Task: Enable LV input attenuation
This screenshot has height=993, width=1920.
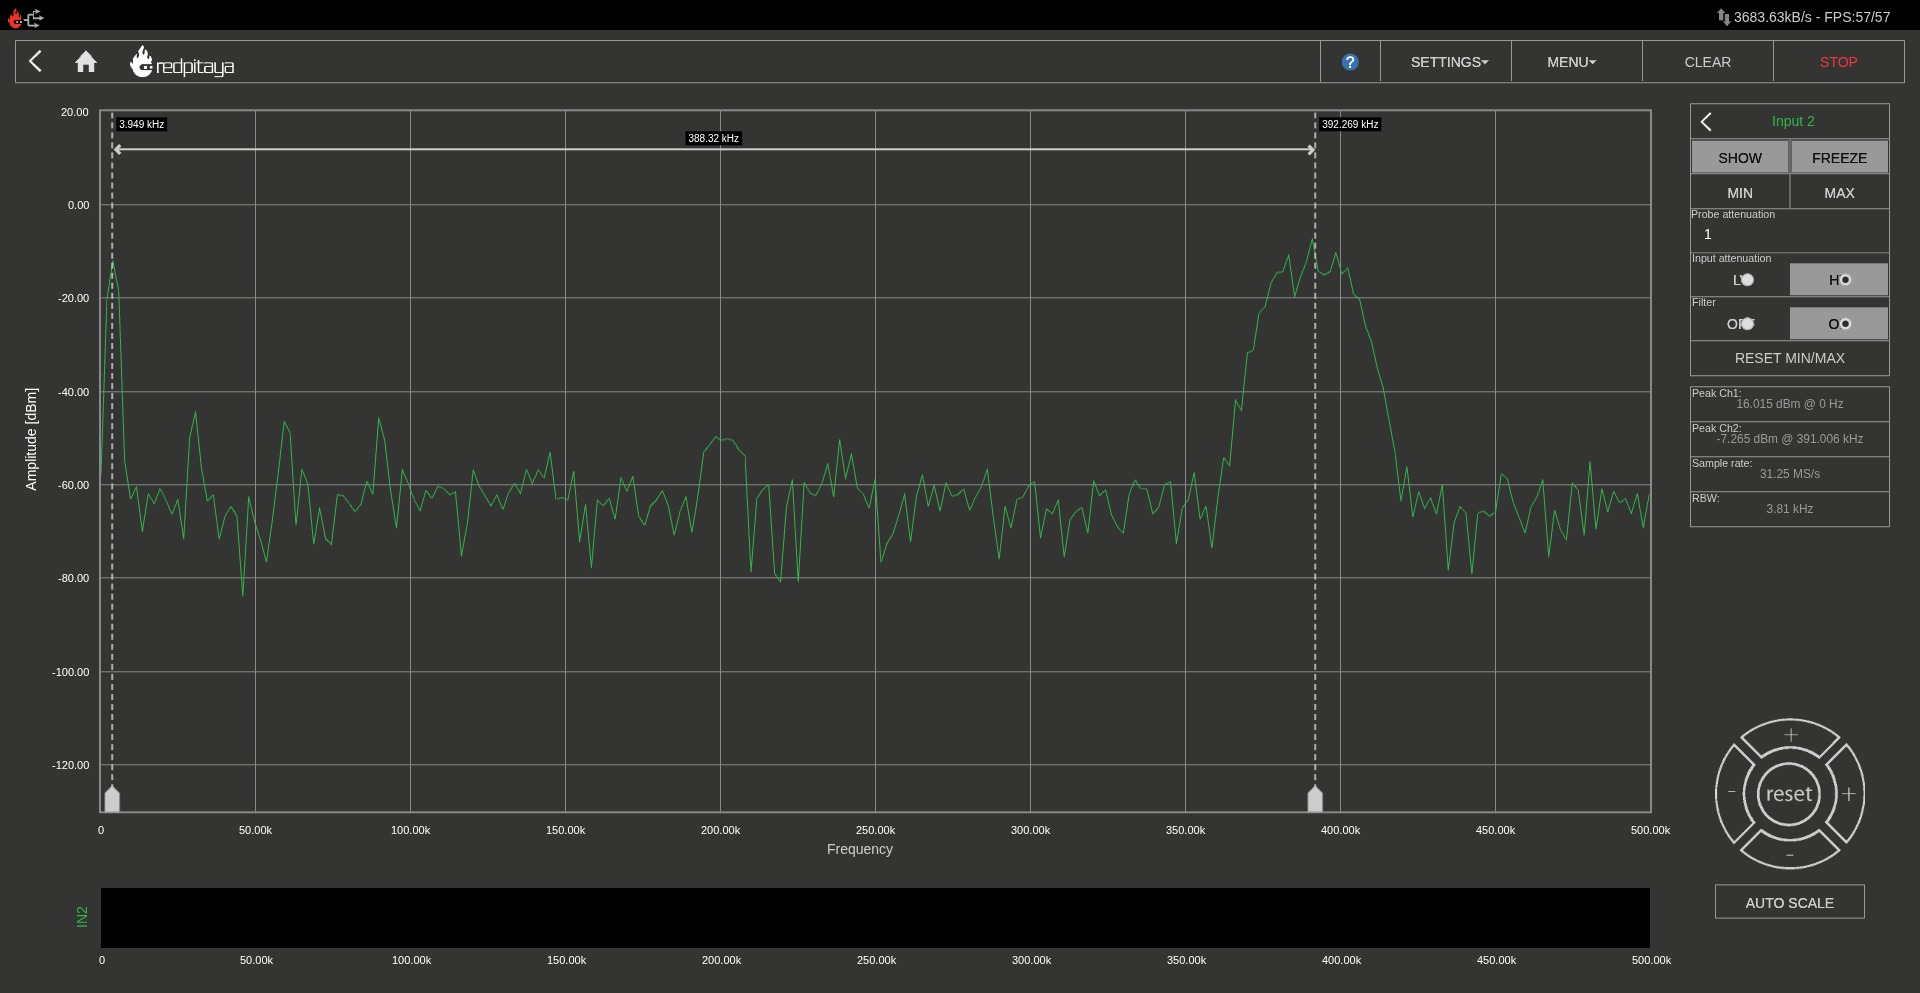Action: [x=1739, y=280]
